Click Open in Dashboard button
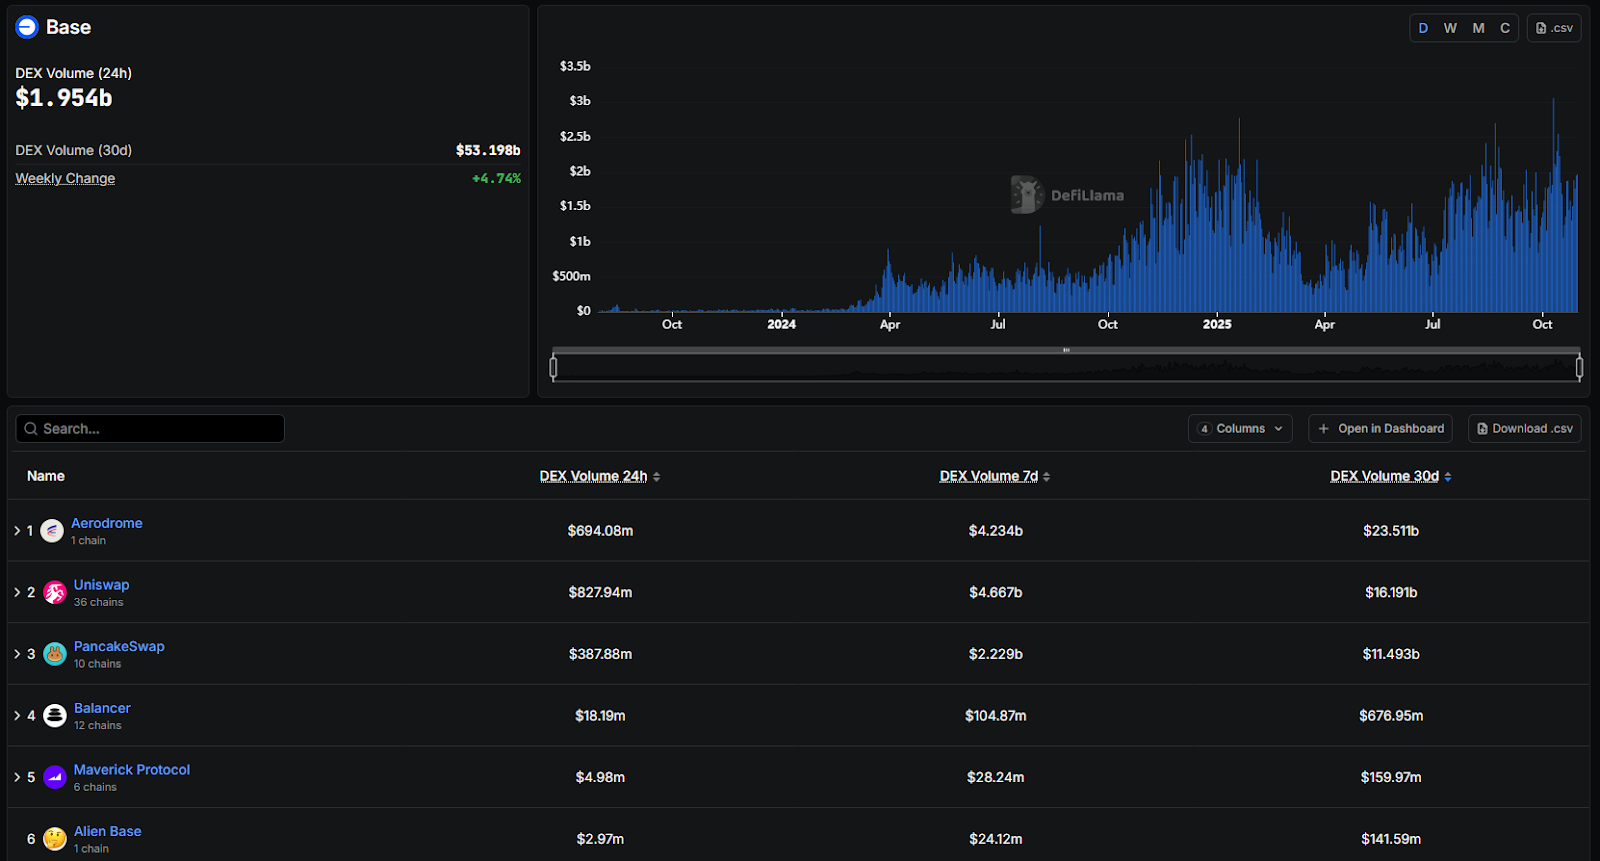Image resolution: width=1600 pixels, height=861 pixels. click(x=1380, y=429)
